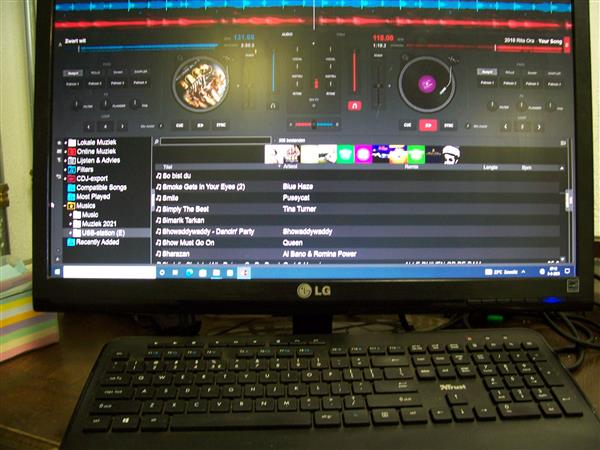The height and width of the screenshot is (450, 600).
Task: Click the right deck SYNC button
Action: [x=449, y=126]
